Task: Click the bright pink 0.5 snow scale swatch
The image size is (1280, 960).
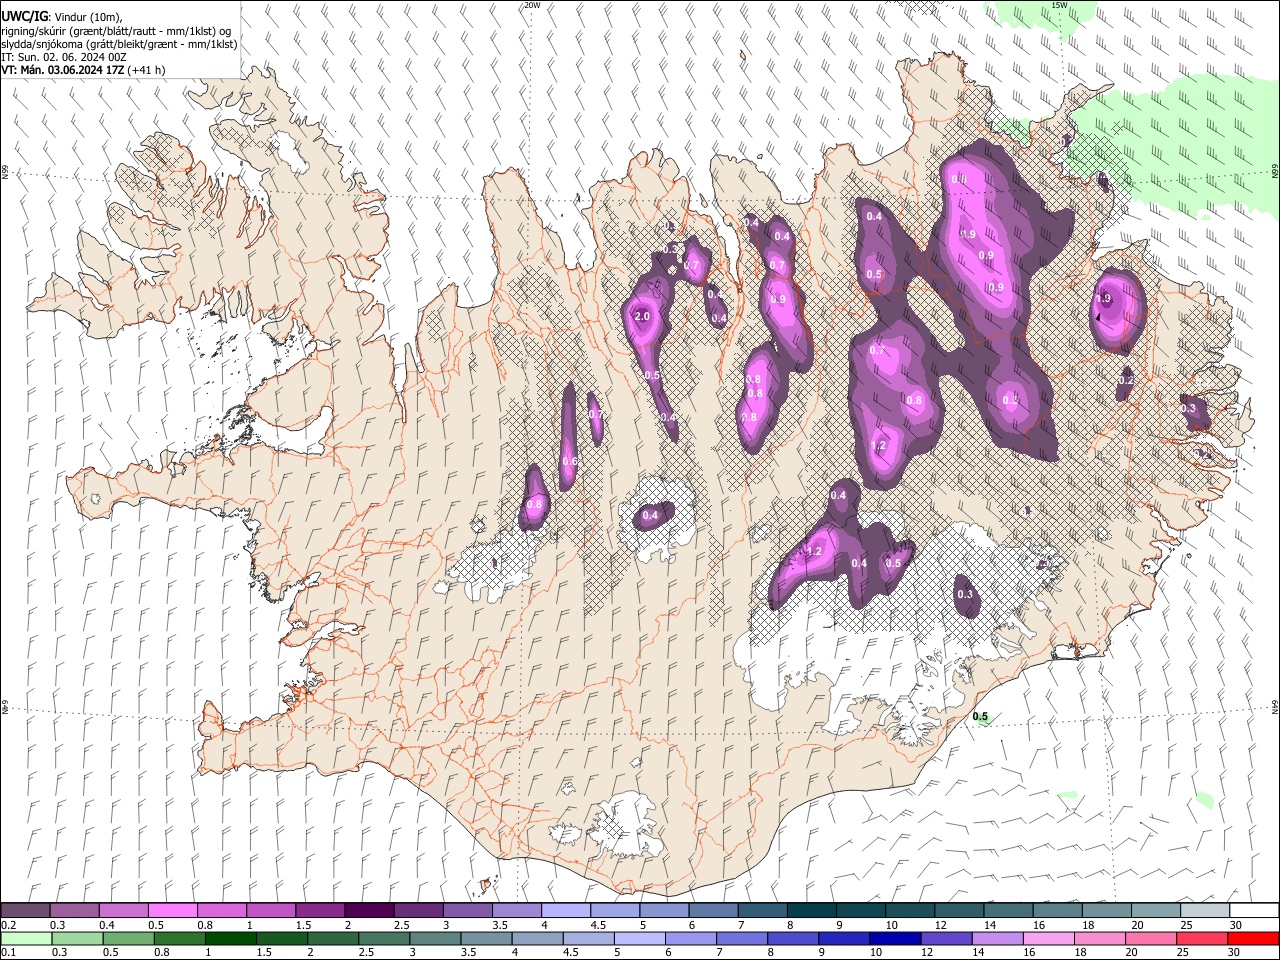Action: pos(173,911)
